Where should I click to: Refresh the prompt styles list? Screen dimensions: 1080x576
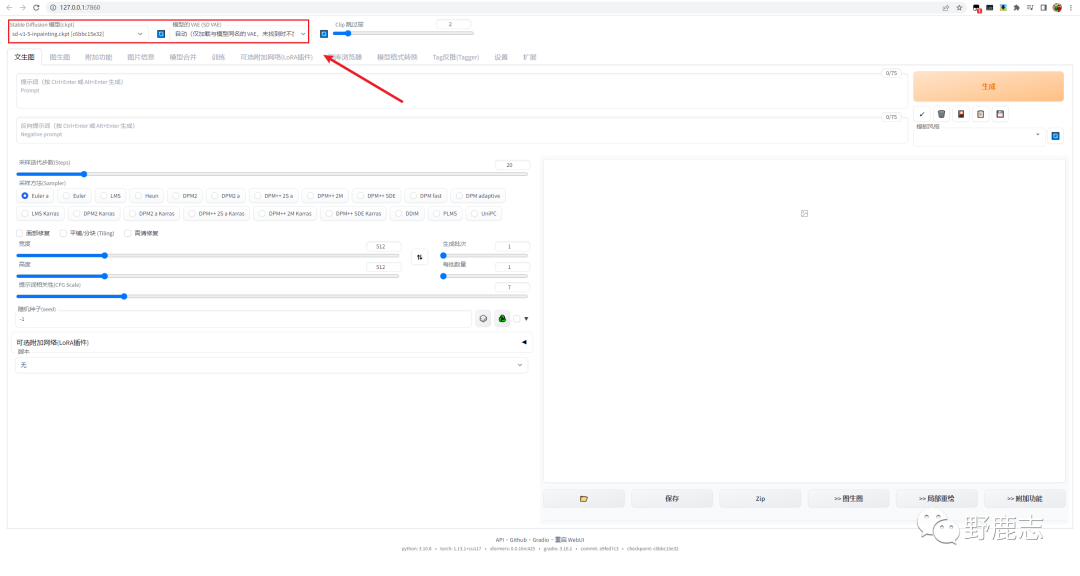pyautogui.click(x=1055, y=136)
